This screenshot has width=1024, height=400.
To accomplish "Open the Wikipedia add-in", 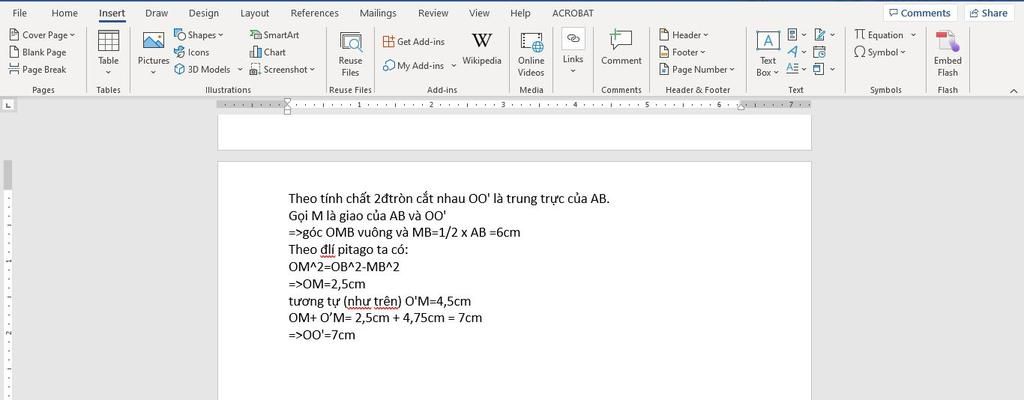I will 482,50.
